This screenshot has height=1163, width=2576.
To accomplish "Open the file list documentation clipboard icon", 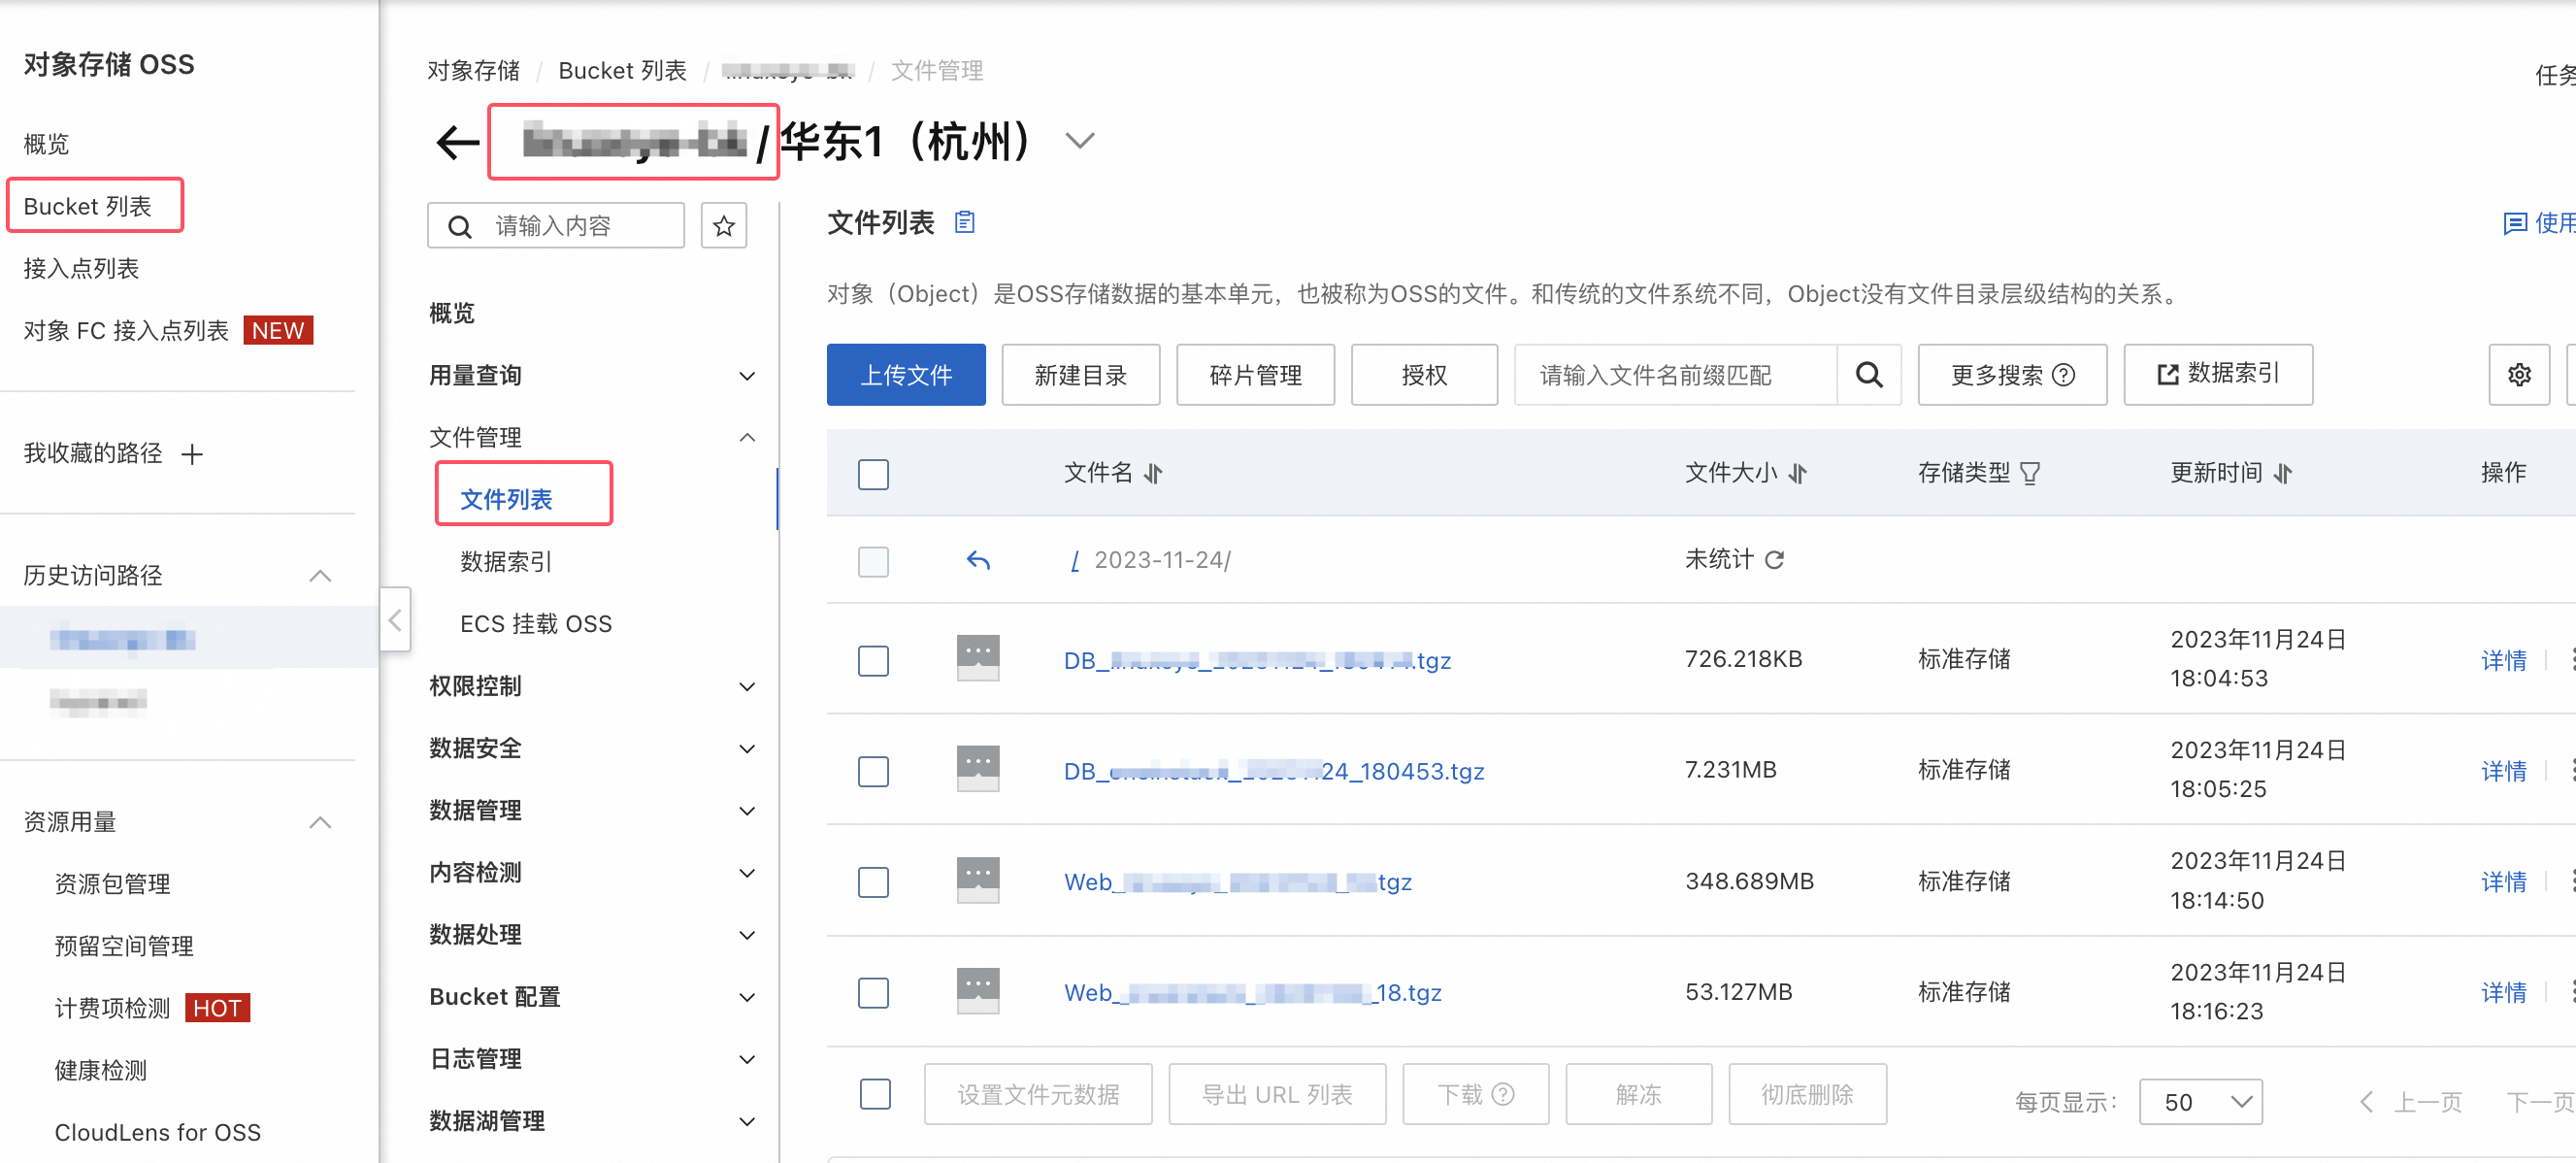I will [964, 222].
